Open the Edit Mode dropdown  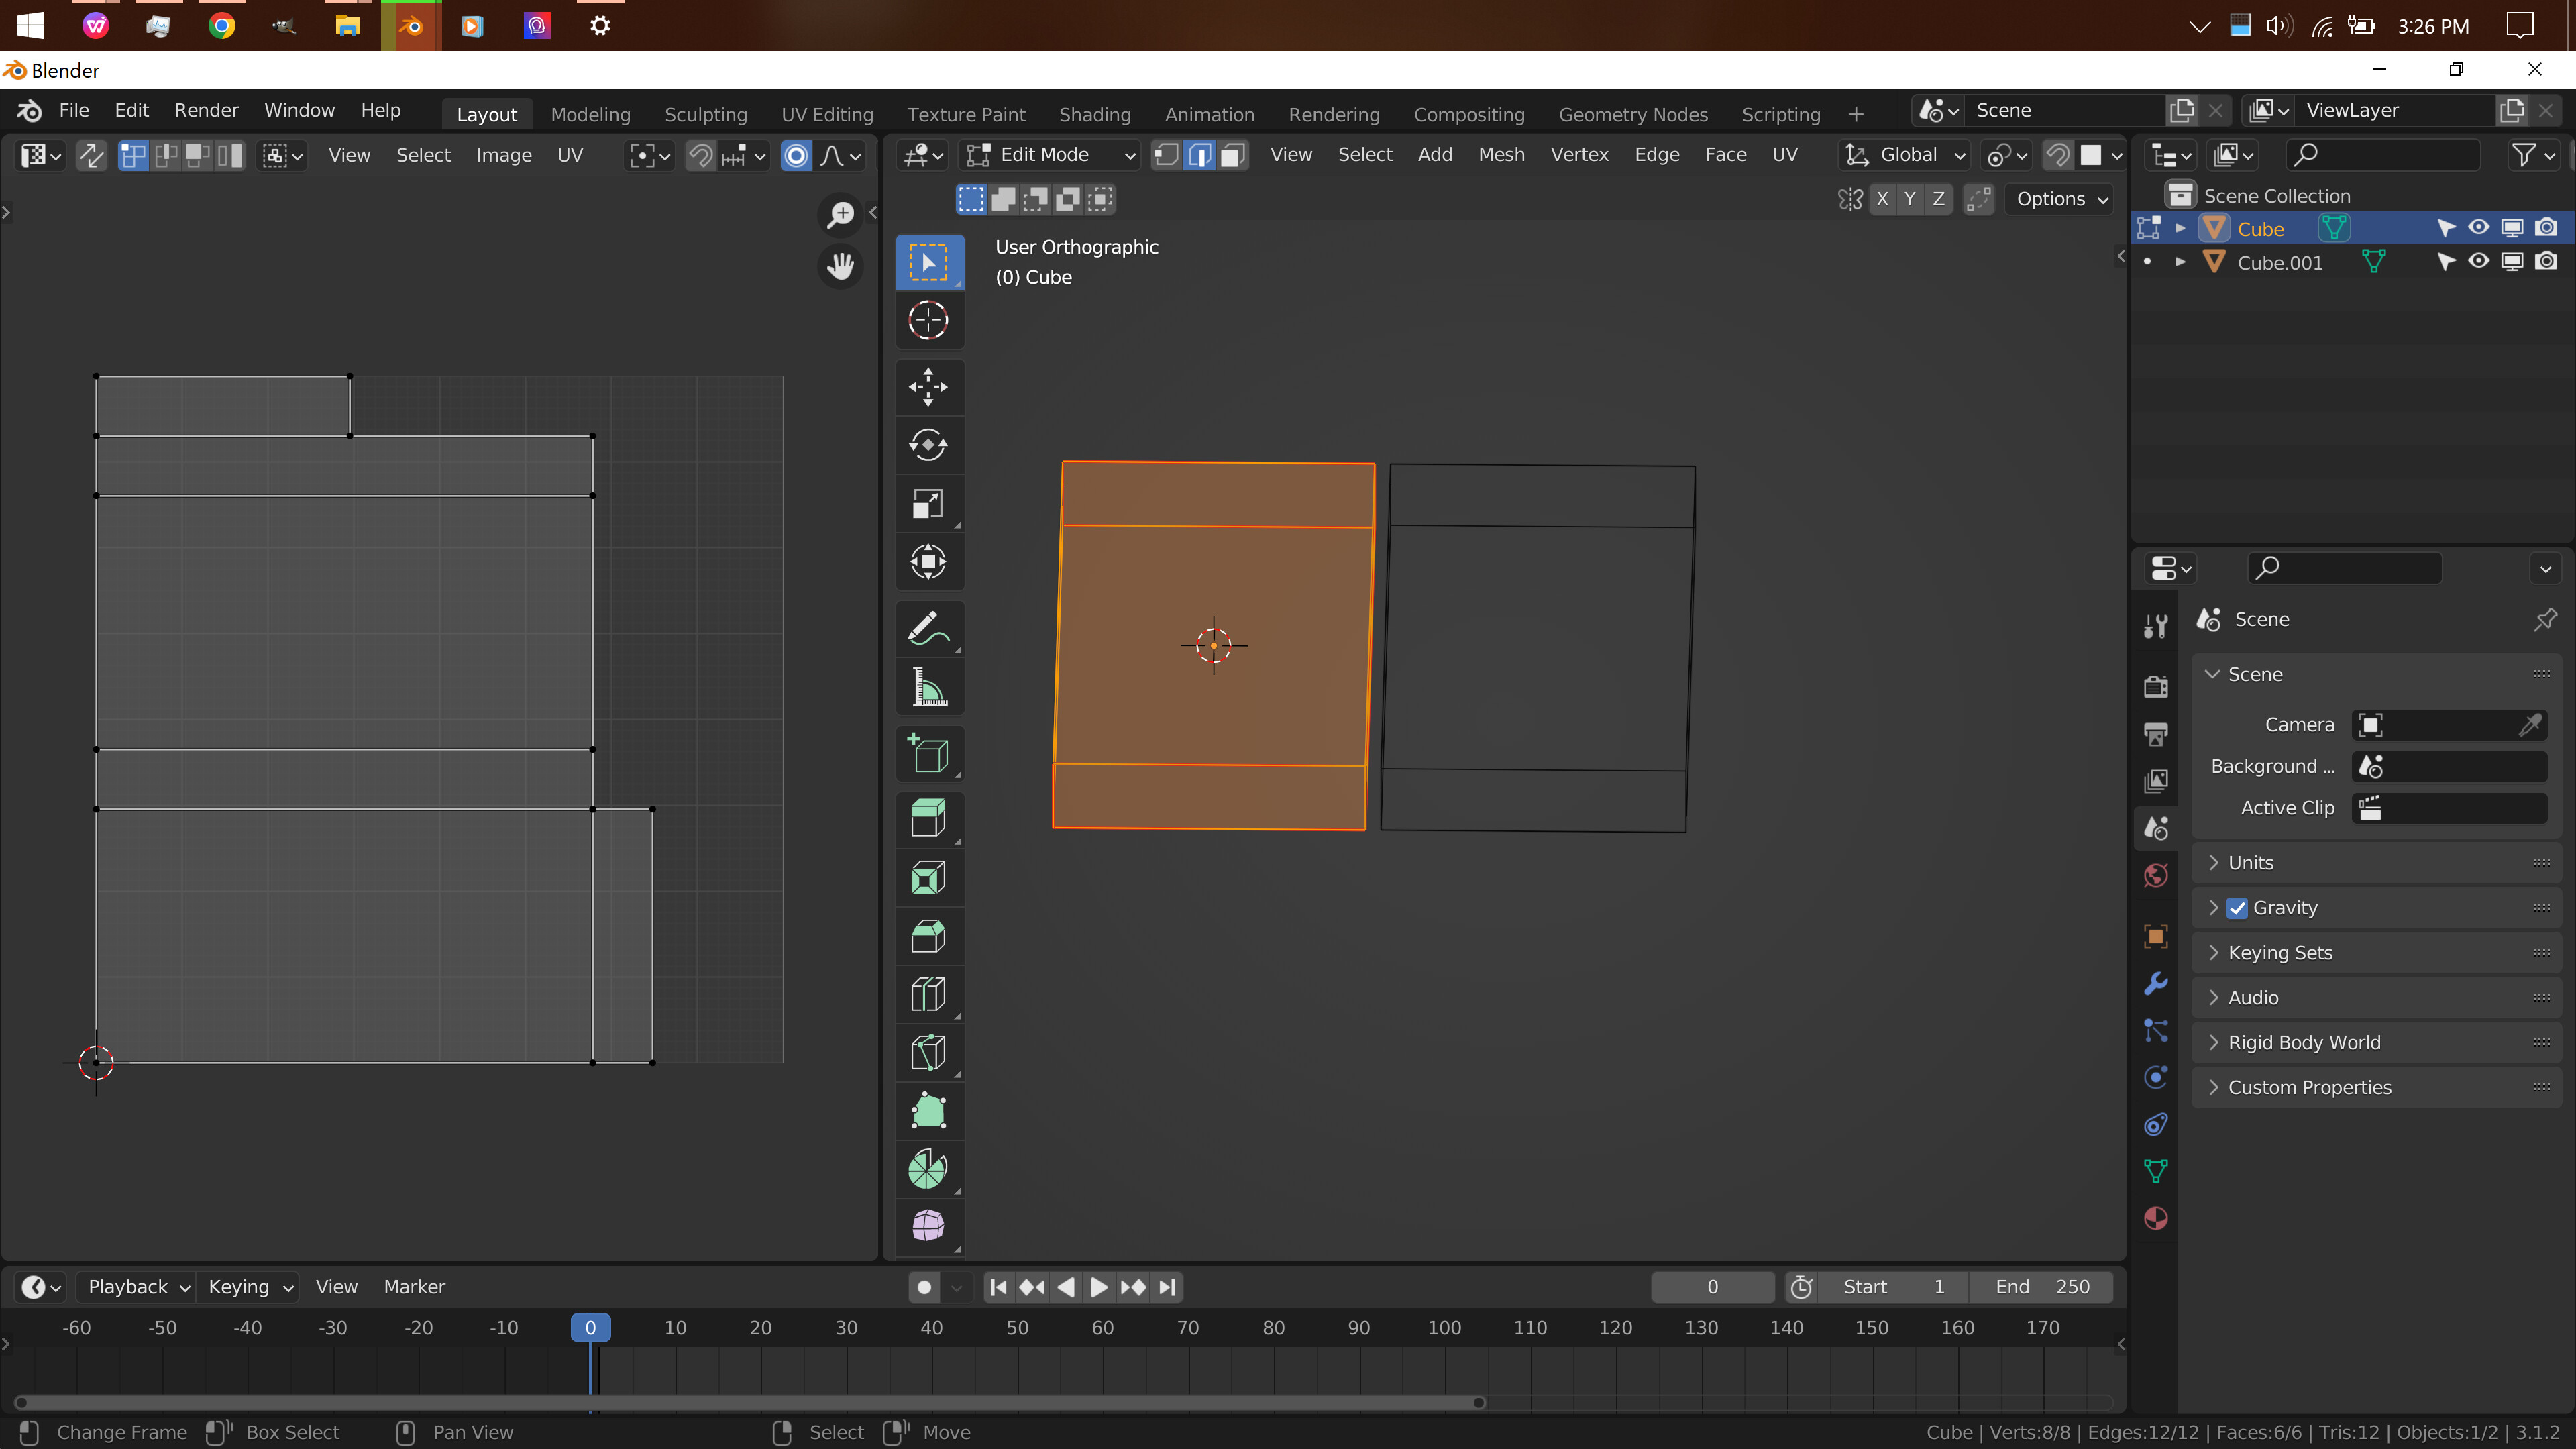1050,155
